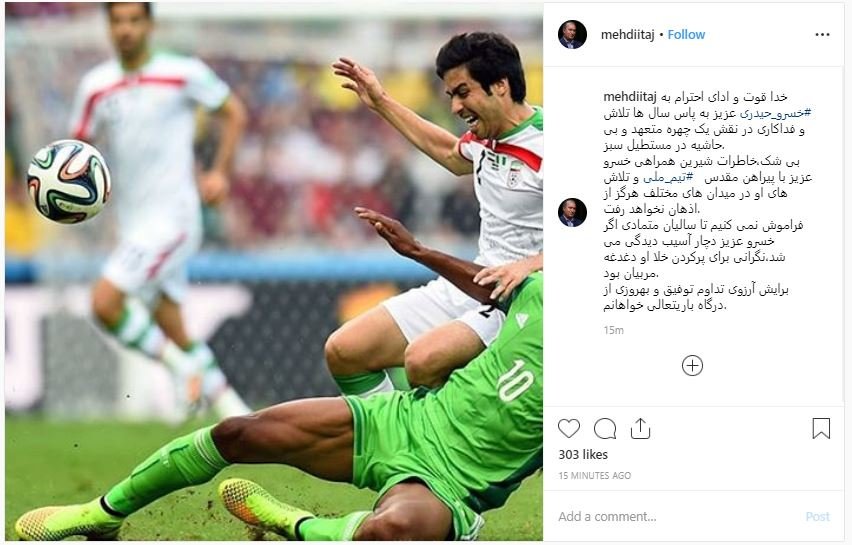Open mehdiitaj username in header
The width and height of the screenshot is (852, 545).
click(628, 35)
